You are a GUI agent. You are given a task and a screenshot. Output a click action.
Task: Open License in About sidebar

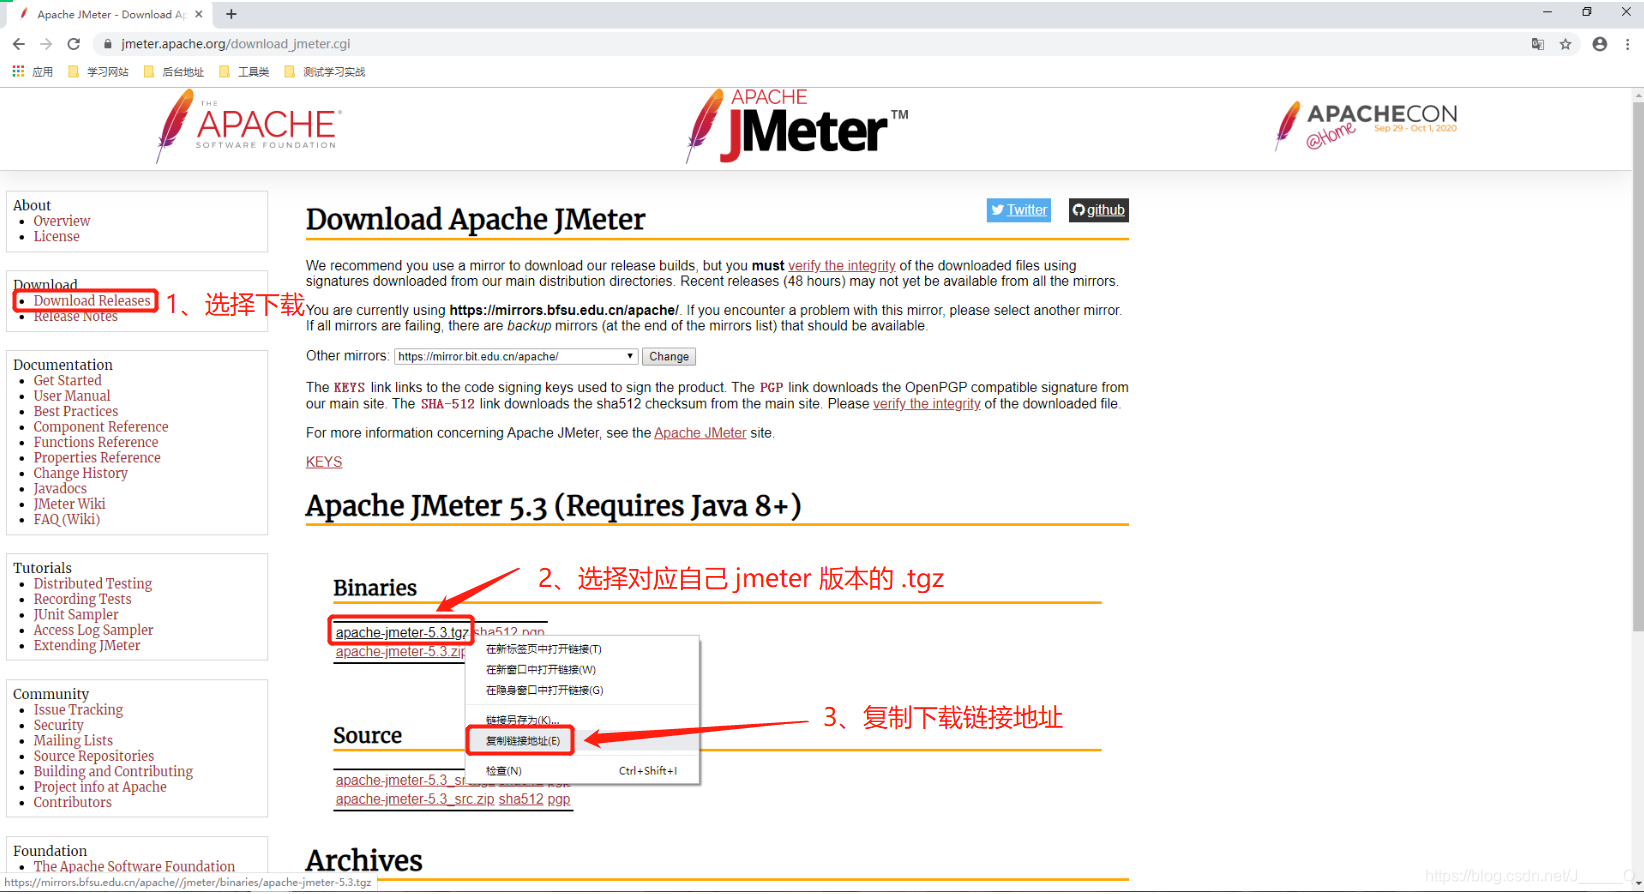(57, 237)
